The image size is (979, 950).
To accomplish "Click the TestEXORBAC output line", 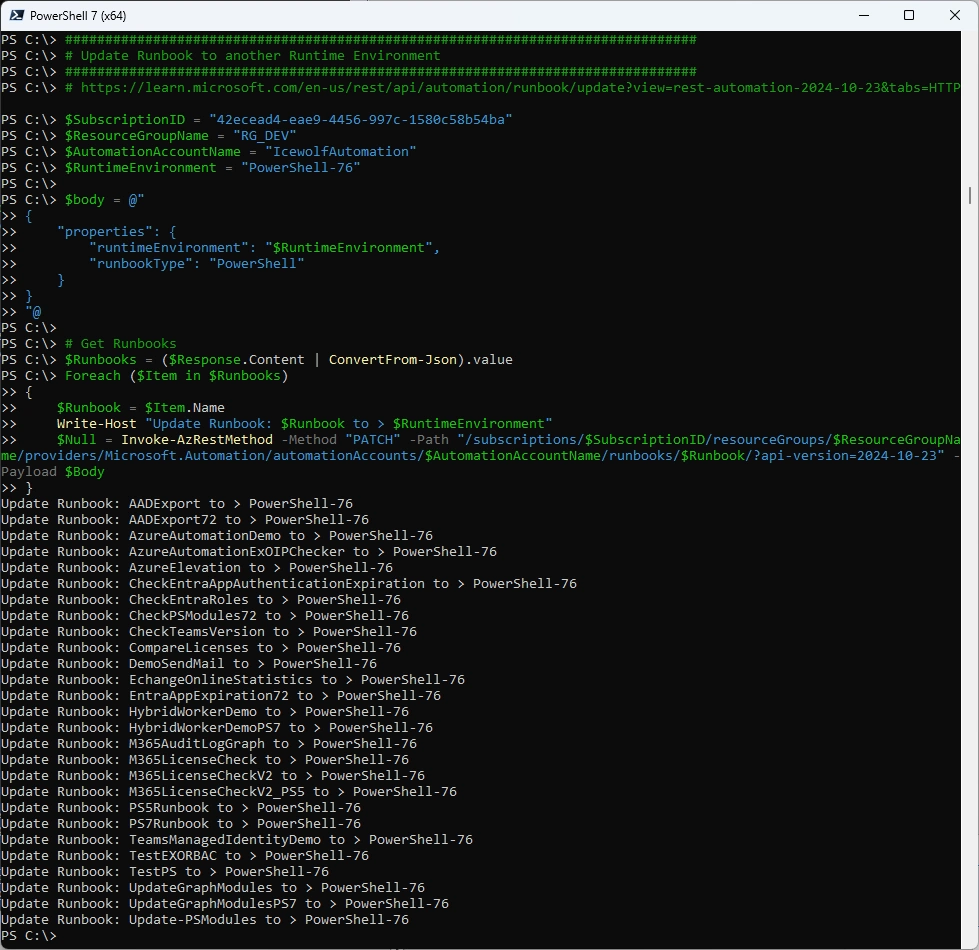I will tap(185, 856).
